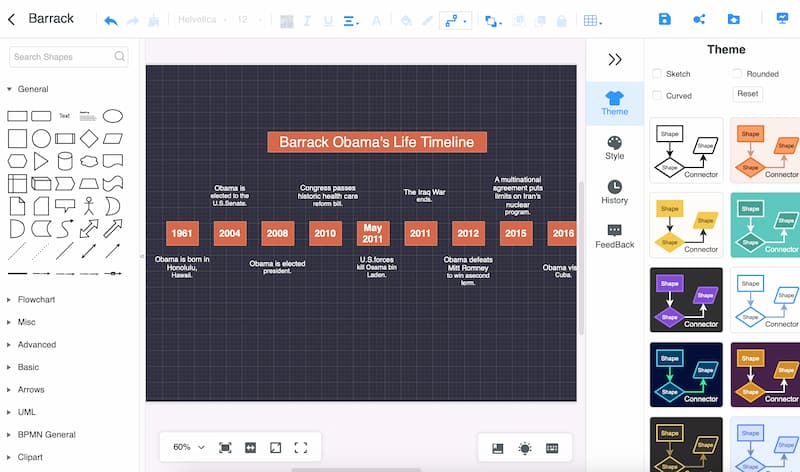Toggle the brightness mode sun icon
Screen dimensions: 800x472
point(524,448)
